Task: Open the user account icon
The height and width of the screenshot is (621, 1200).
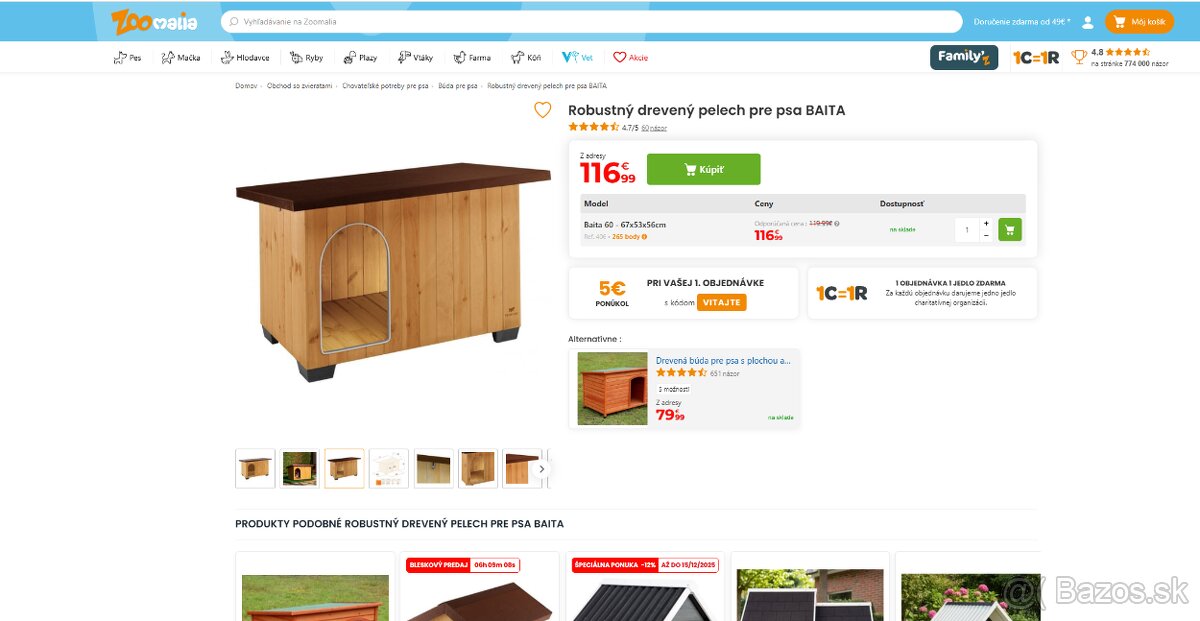Action: pos(1088,21)
